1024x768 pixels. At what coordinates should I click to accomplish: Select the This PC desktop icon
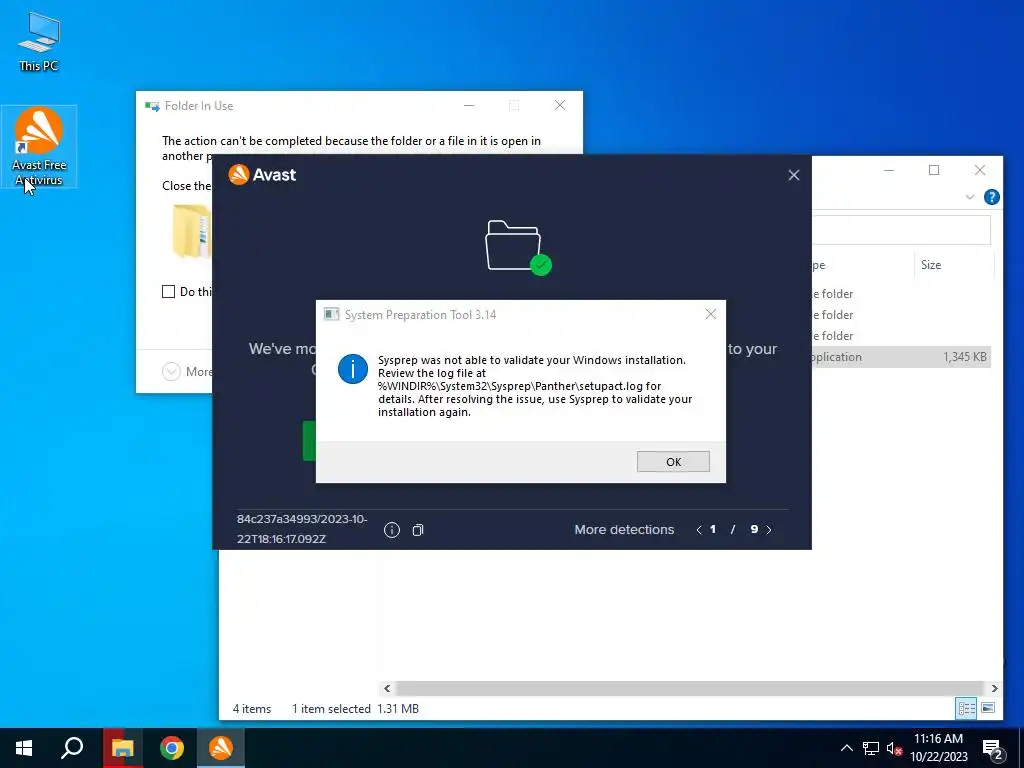39,40
